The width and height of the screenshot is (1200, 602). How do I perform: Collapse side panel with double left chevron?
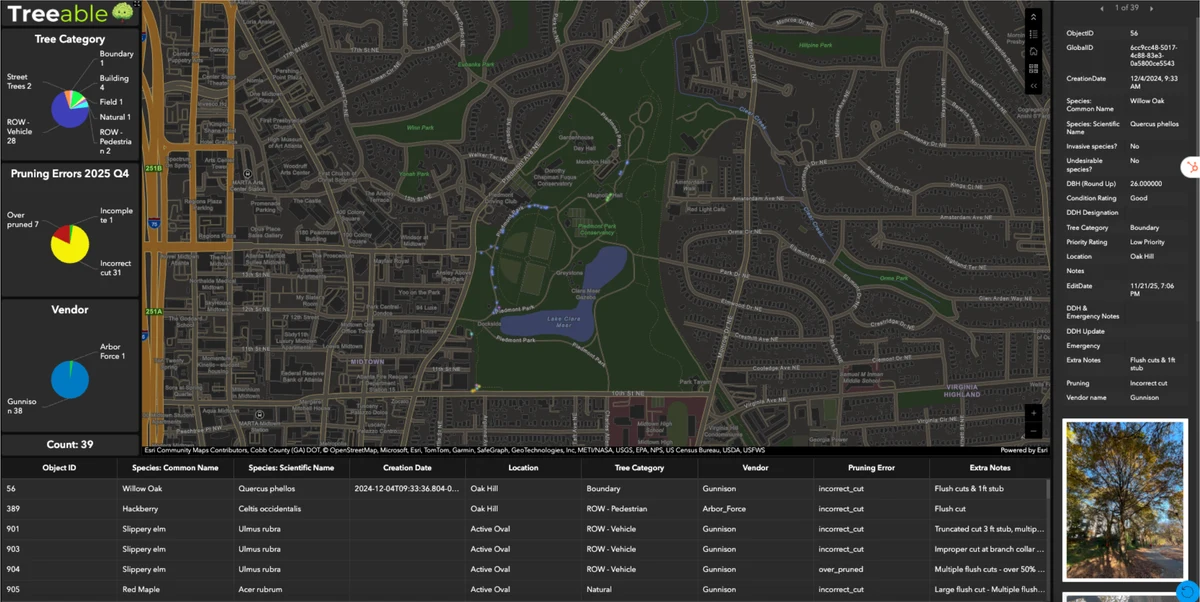1034,86
